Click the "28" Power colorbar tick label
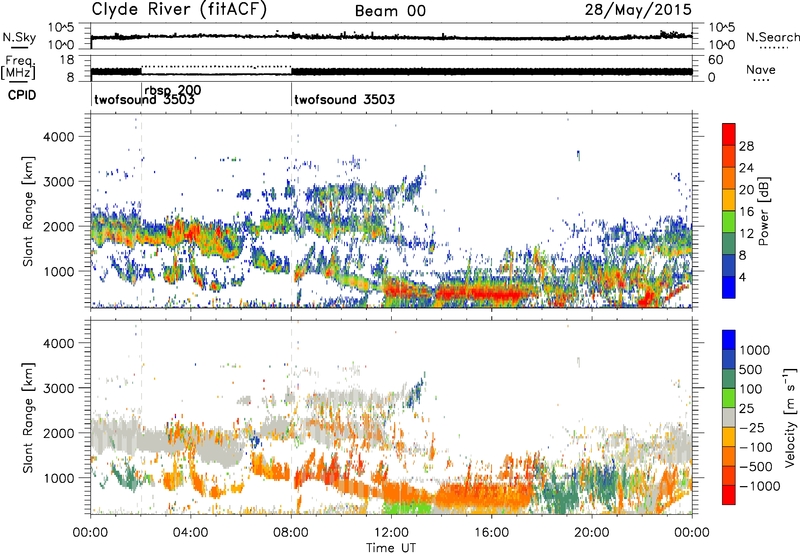This screenshot has height=554, width=800. point(746,146)
